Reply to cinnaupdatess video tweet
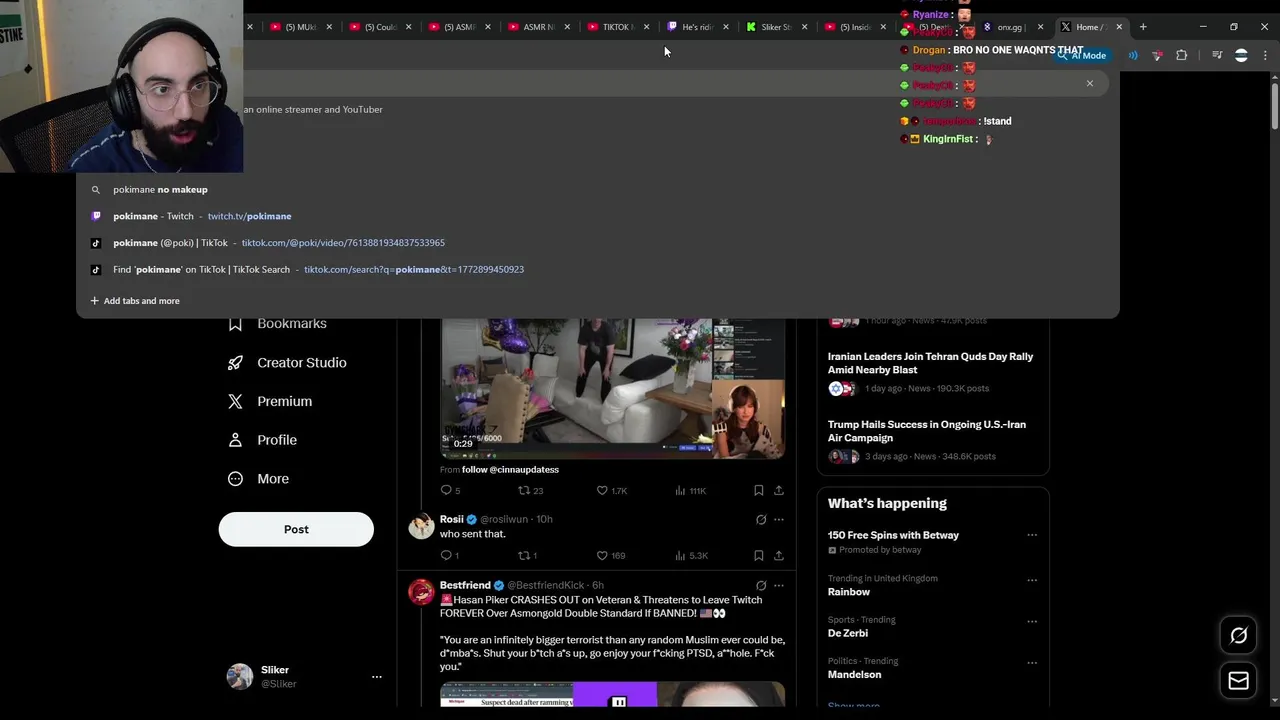This screenshot has width=1280, height=720. pos(451,490)
